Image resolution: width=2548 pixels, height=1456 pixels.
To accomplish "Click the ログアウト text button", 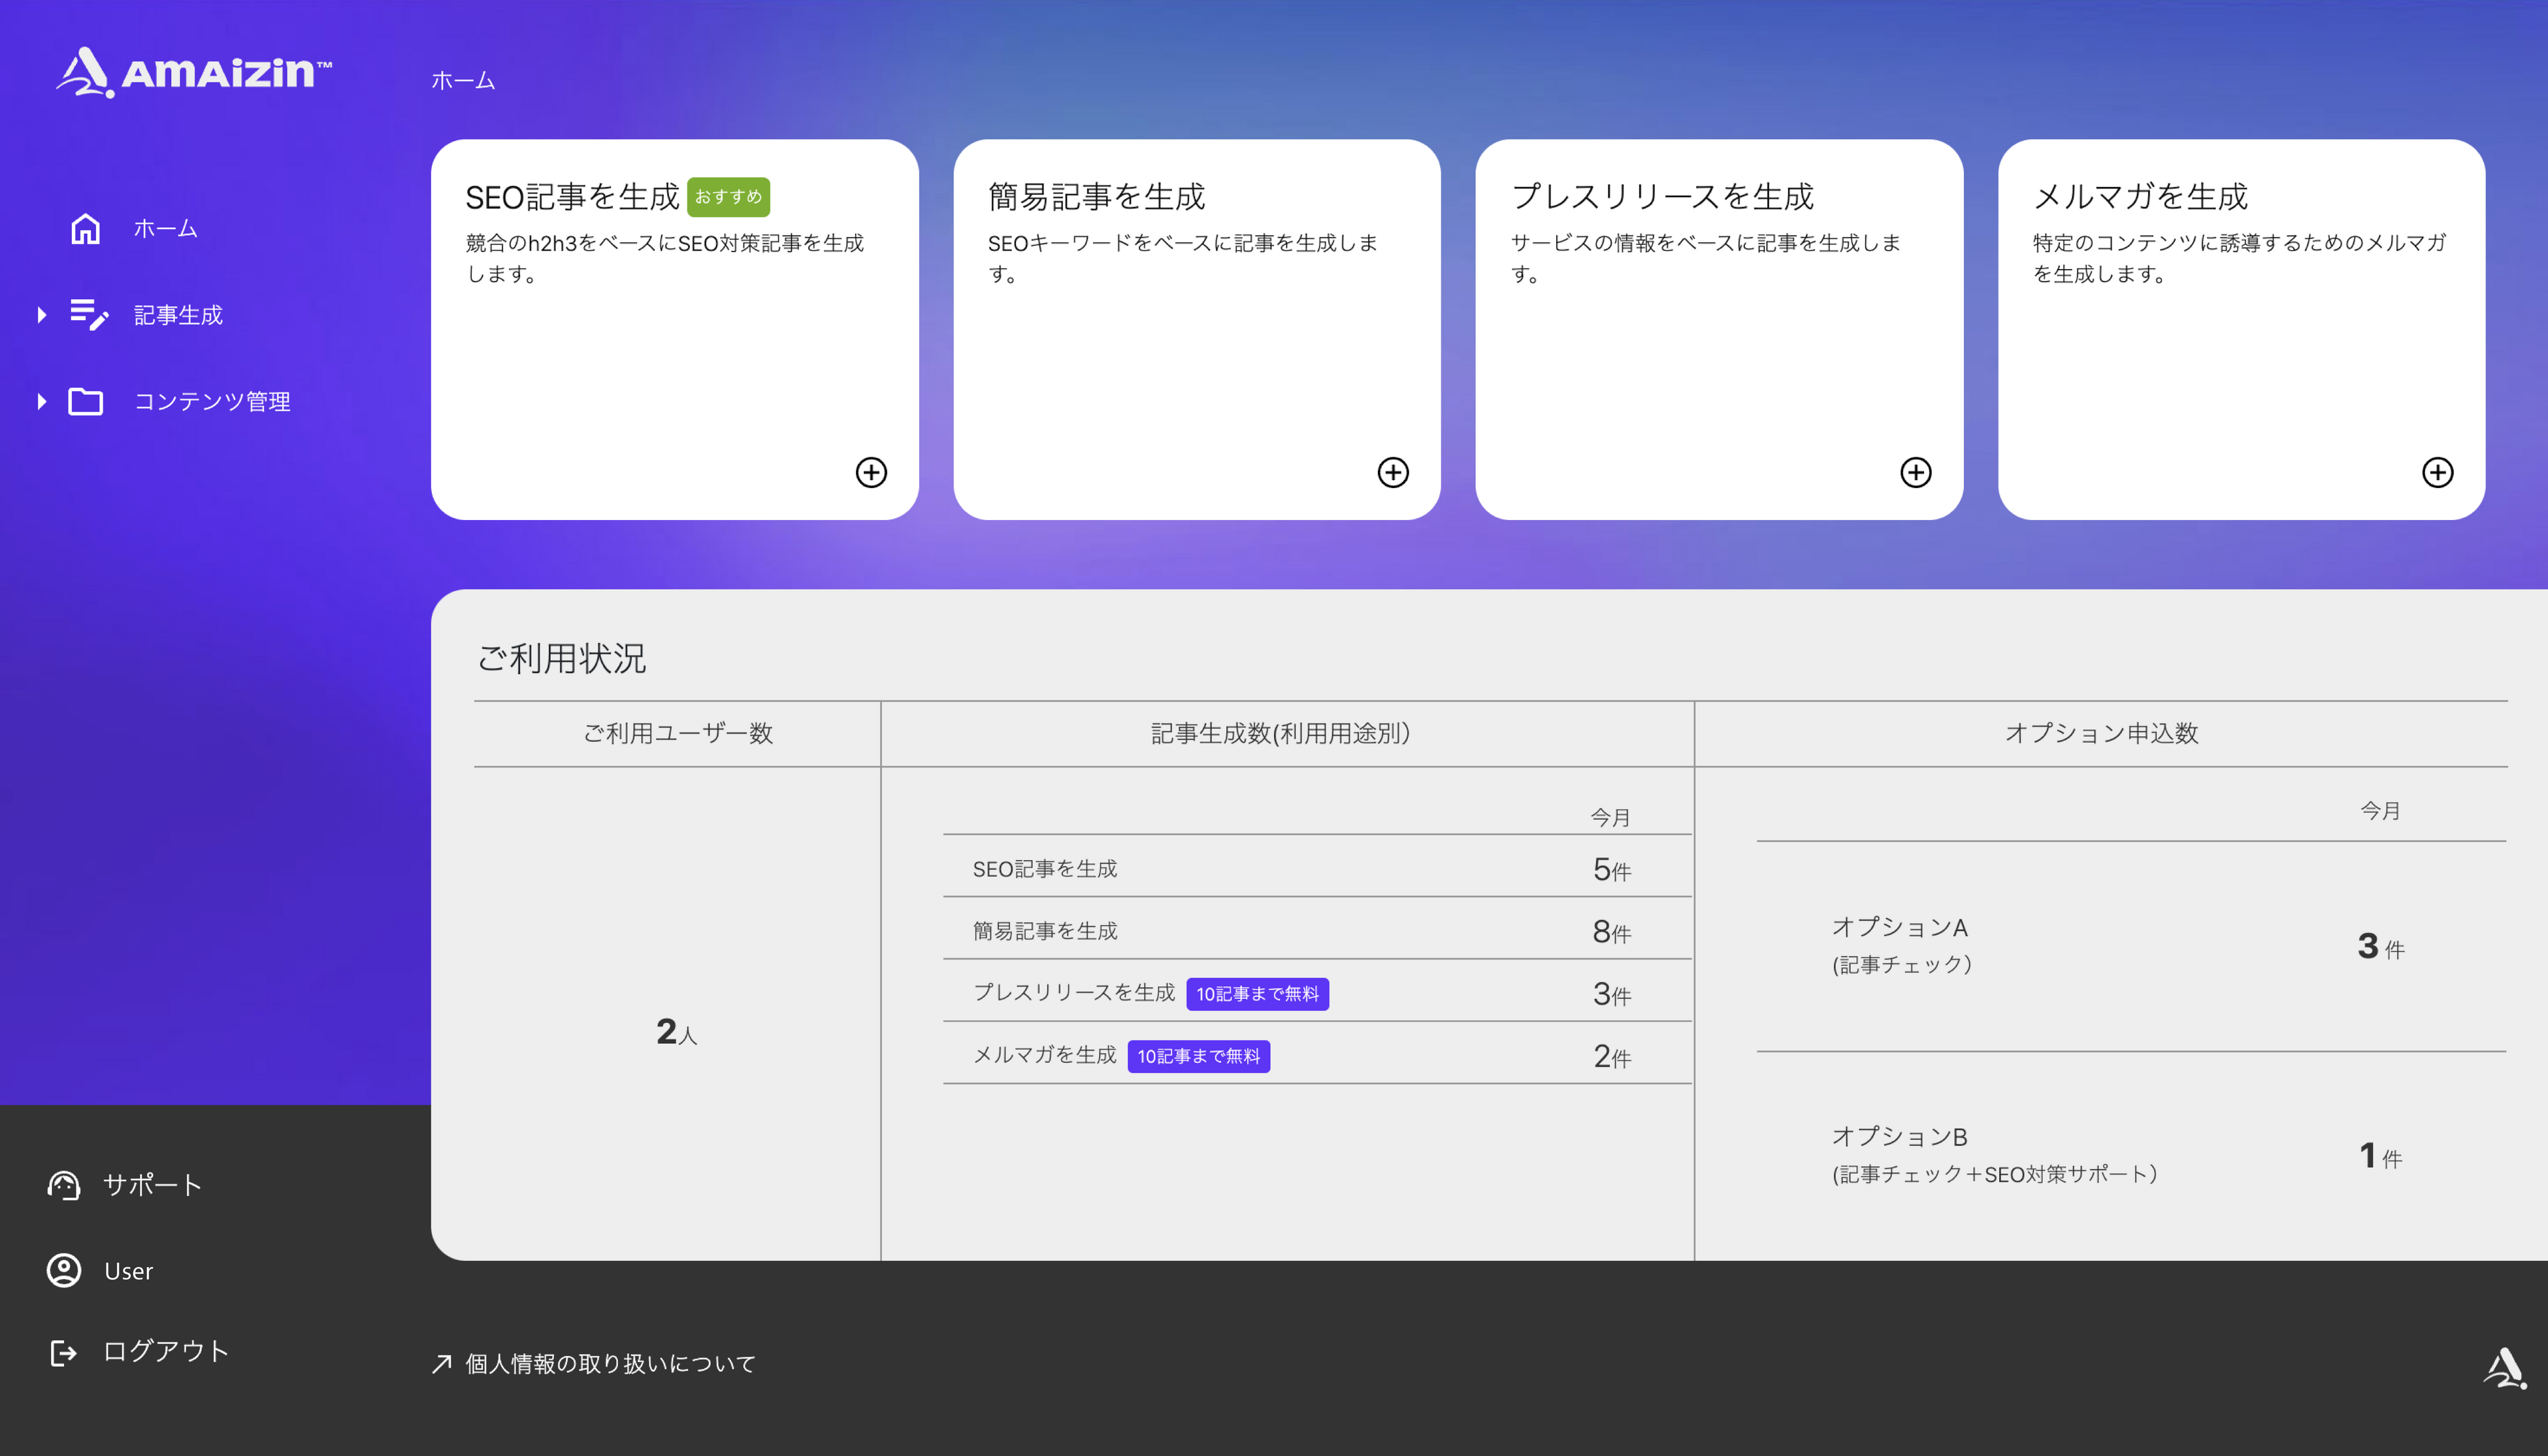I will coord(166,1351).
